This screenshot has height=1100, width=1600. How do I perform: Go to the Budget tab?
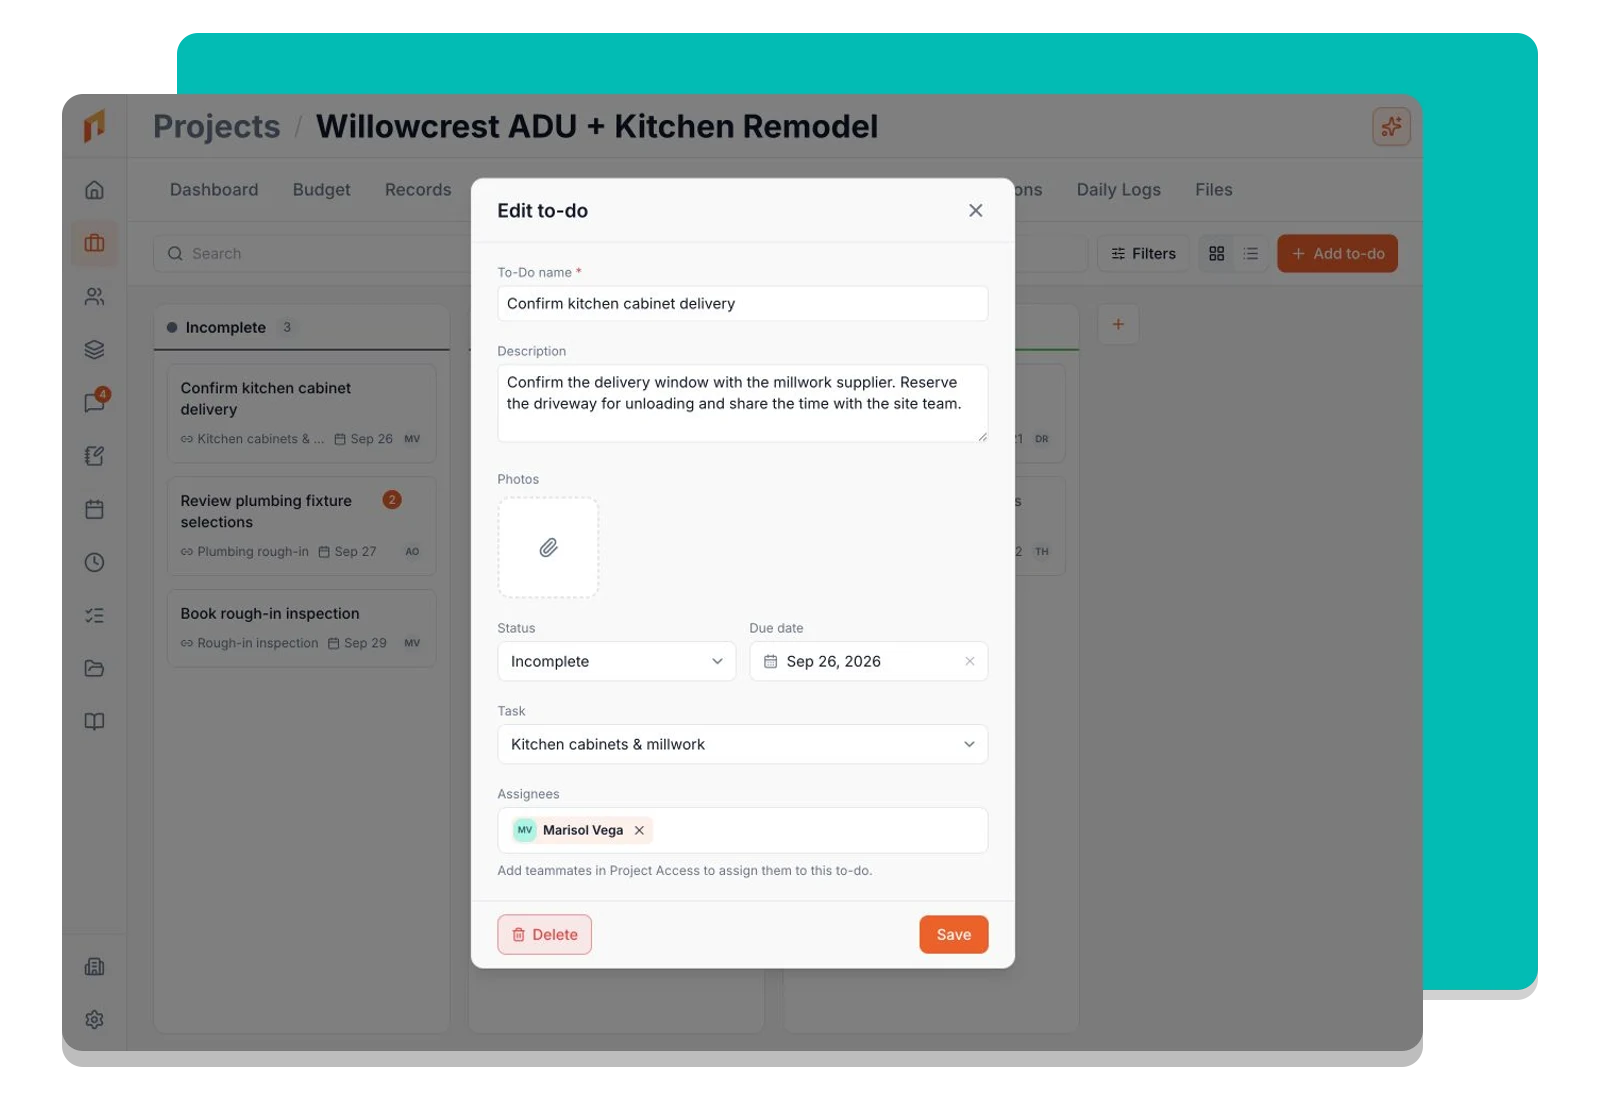pos(322,190)
